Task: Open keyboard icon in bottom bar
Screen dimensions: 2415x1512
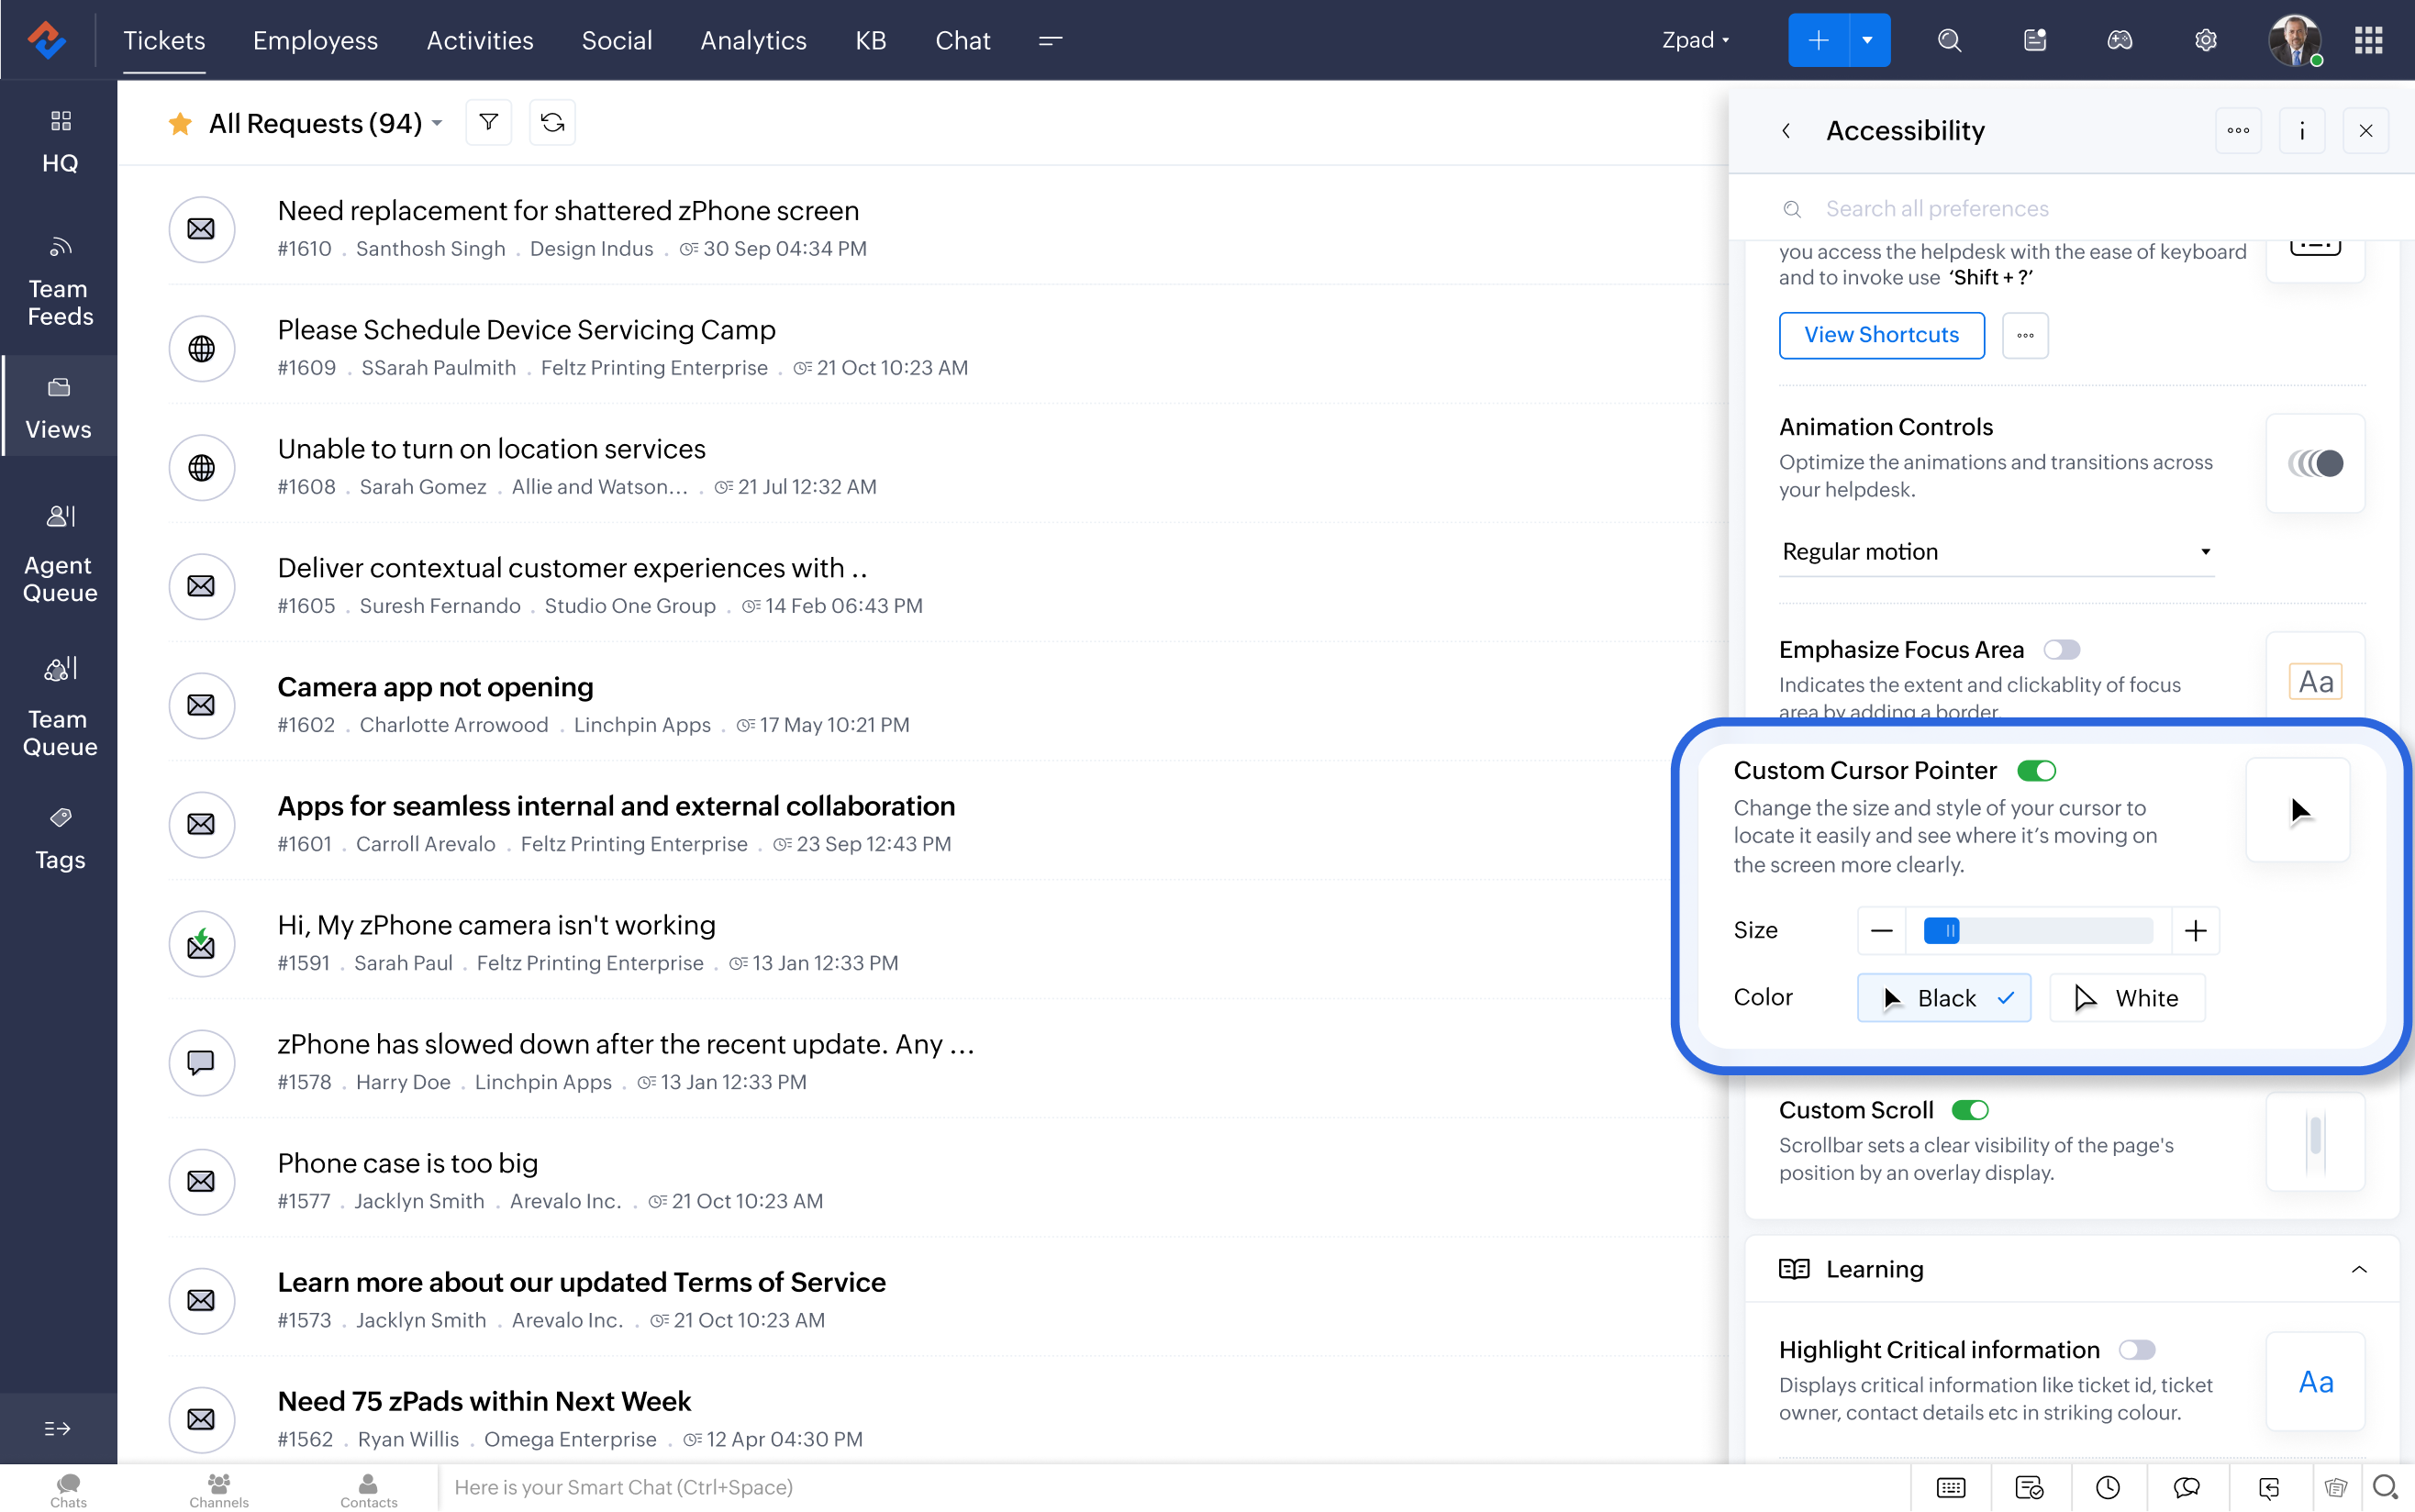Action: coord(1950,1487)
